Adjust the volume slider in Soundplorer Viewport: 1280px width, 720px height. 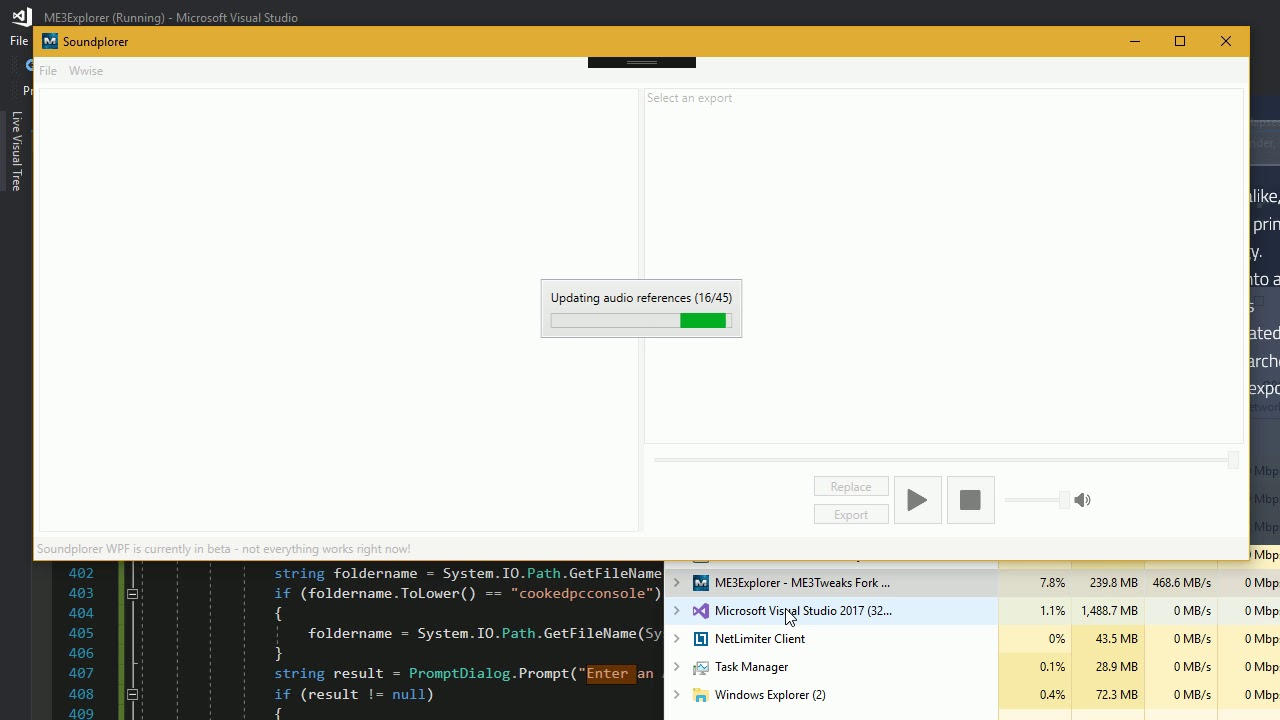point(1036,500)
